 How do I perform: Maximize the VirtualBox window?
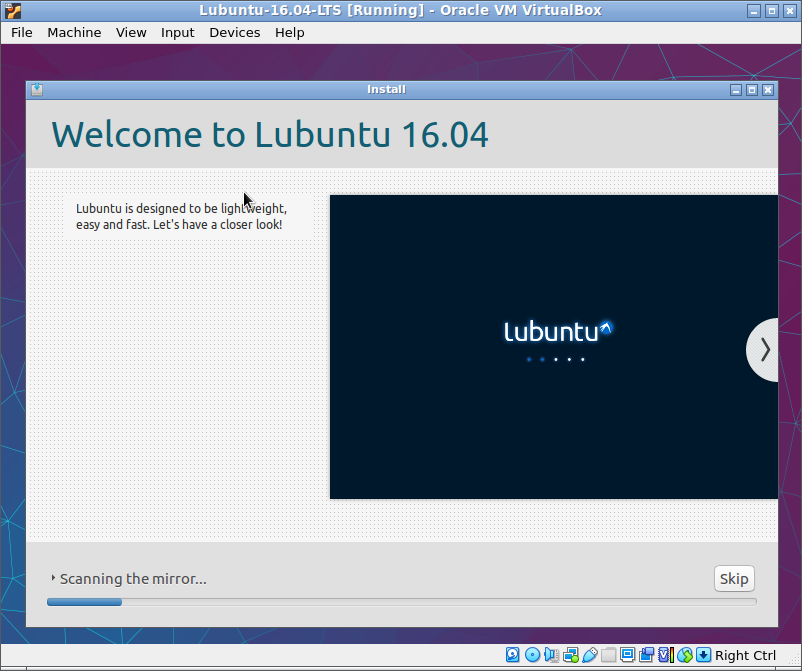(x=772, y=11)
